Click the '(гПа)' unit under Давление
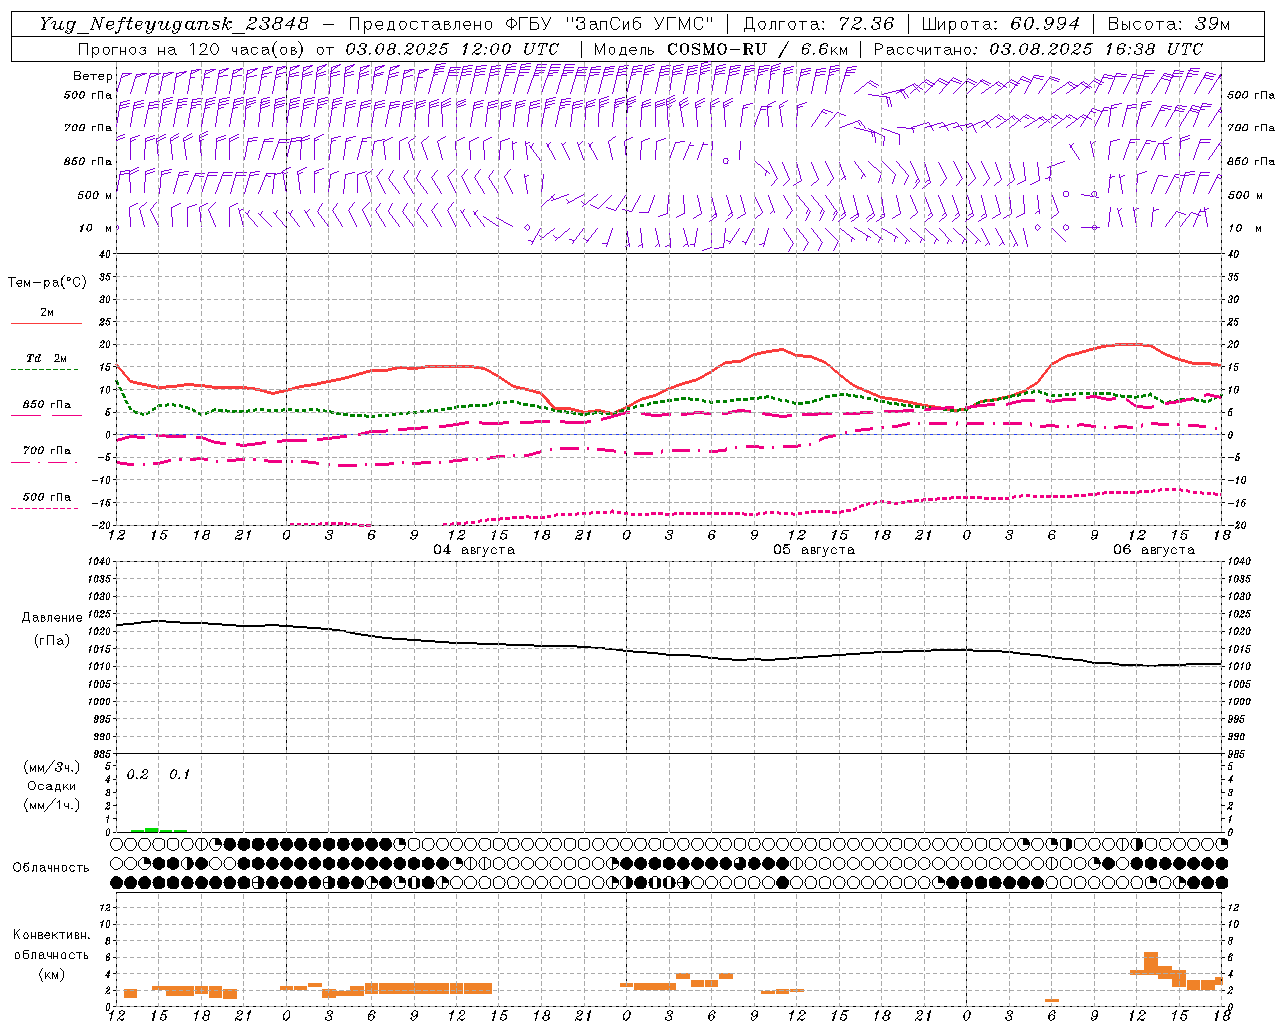 coord(52,641)
